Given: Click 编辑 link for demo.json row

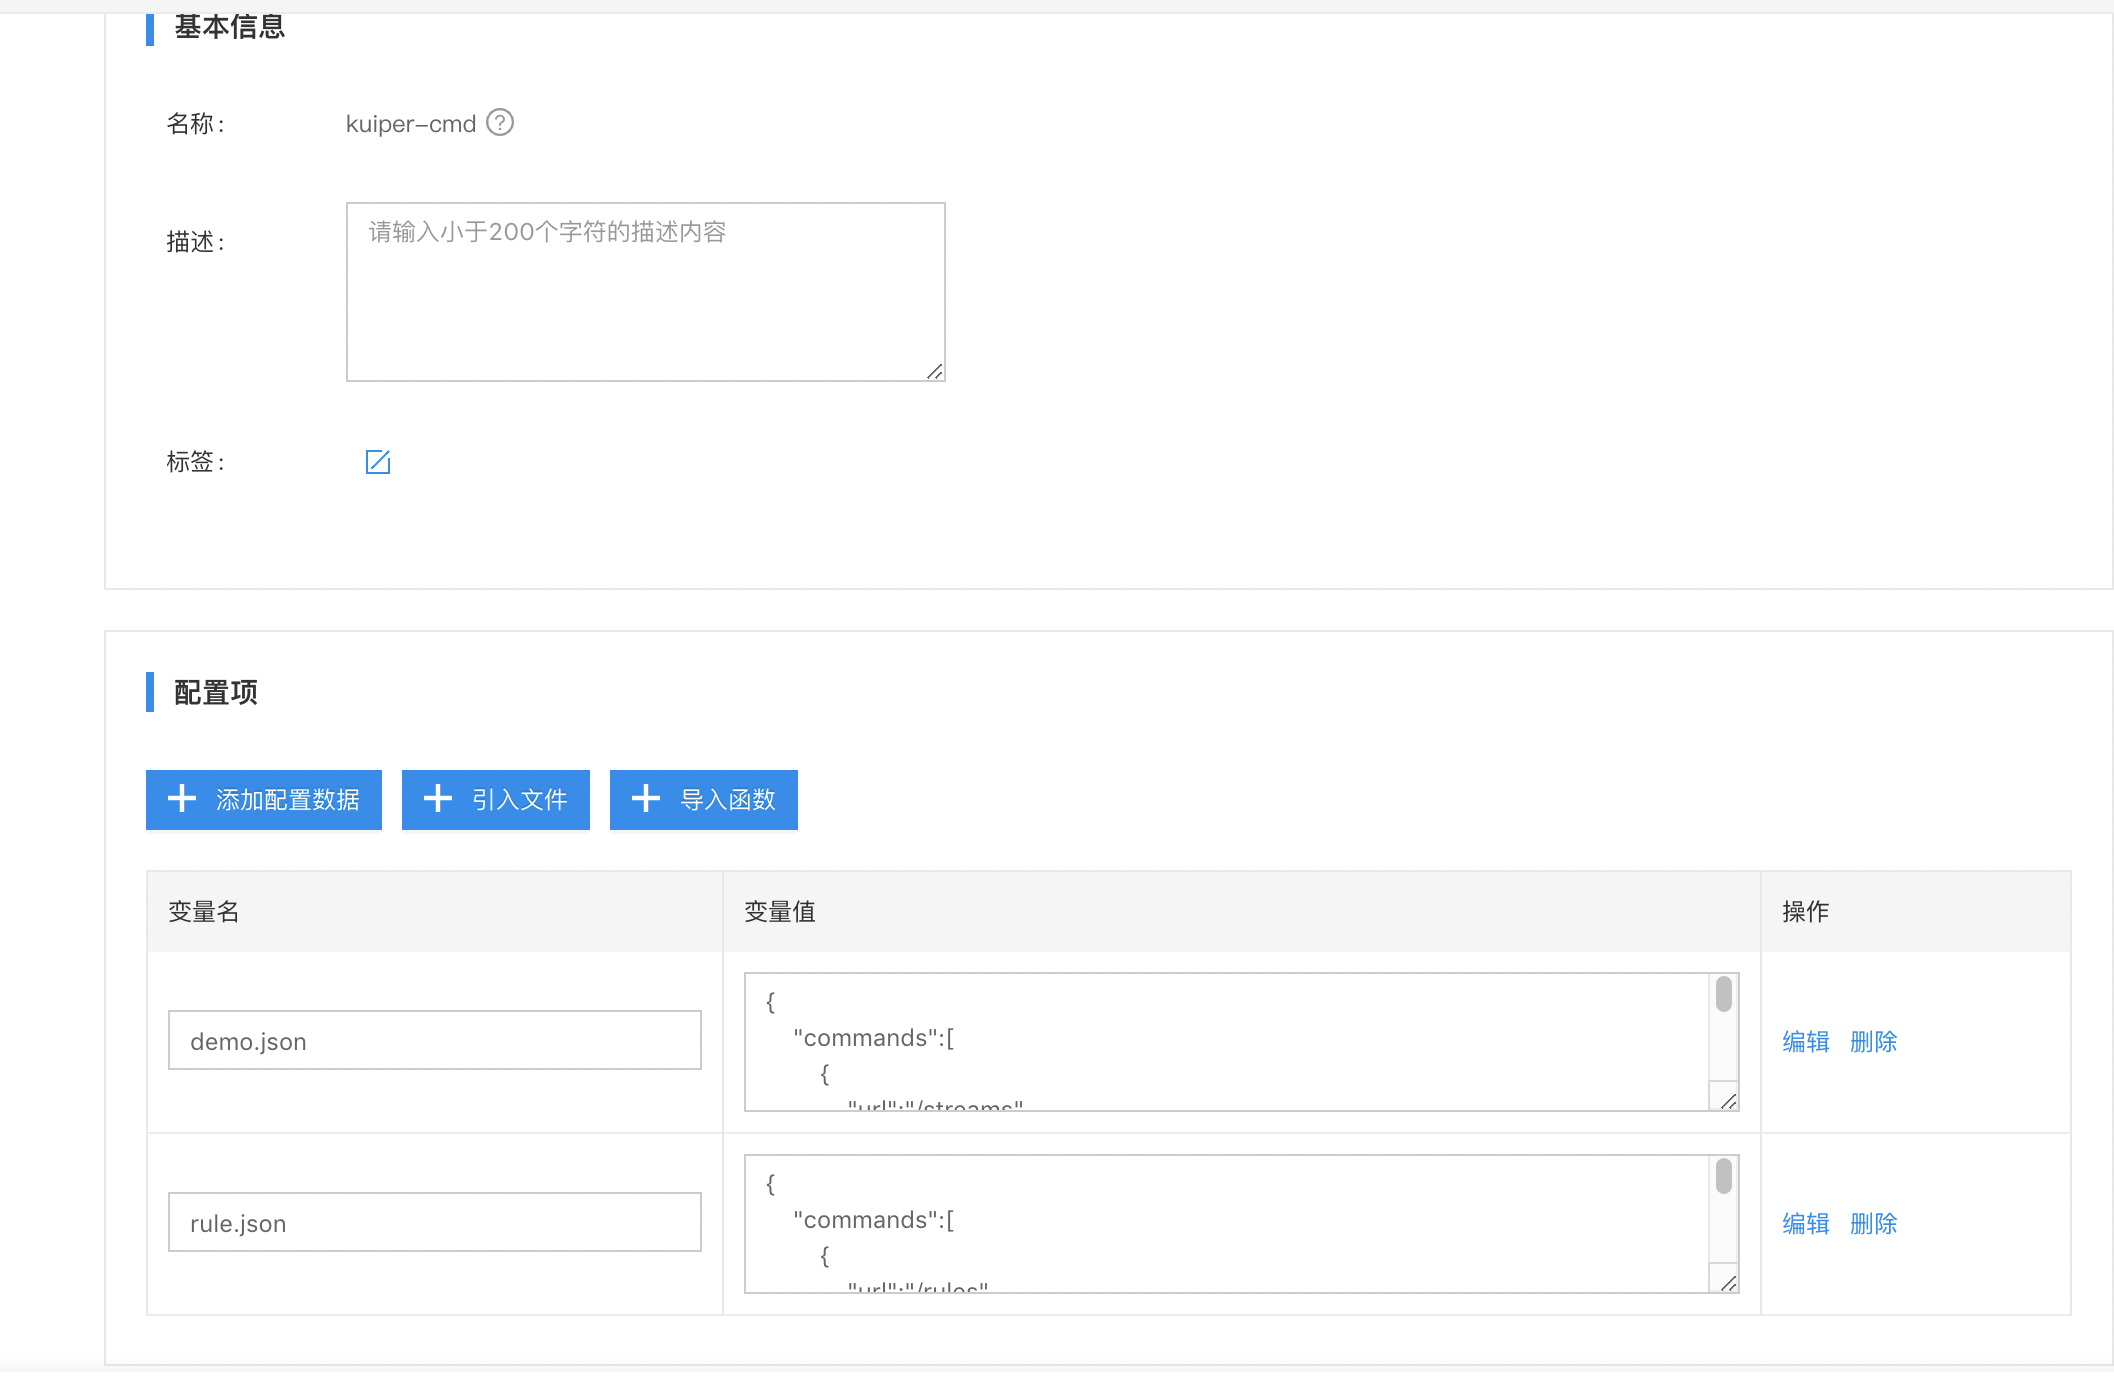Looking at the screenshot, I should [x=1806, y=1042].
